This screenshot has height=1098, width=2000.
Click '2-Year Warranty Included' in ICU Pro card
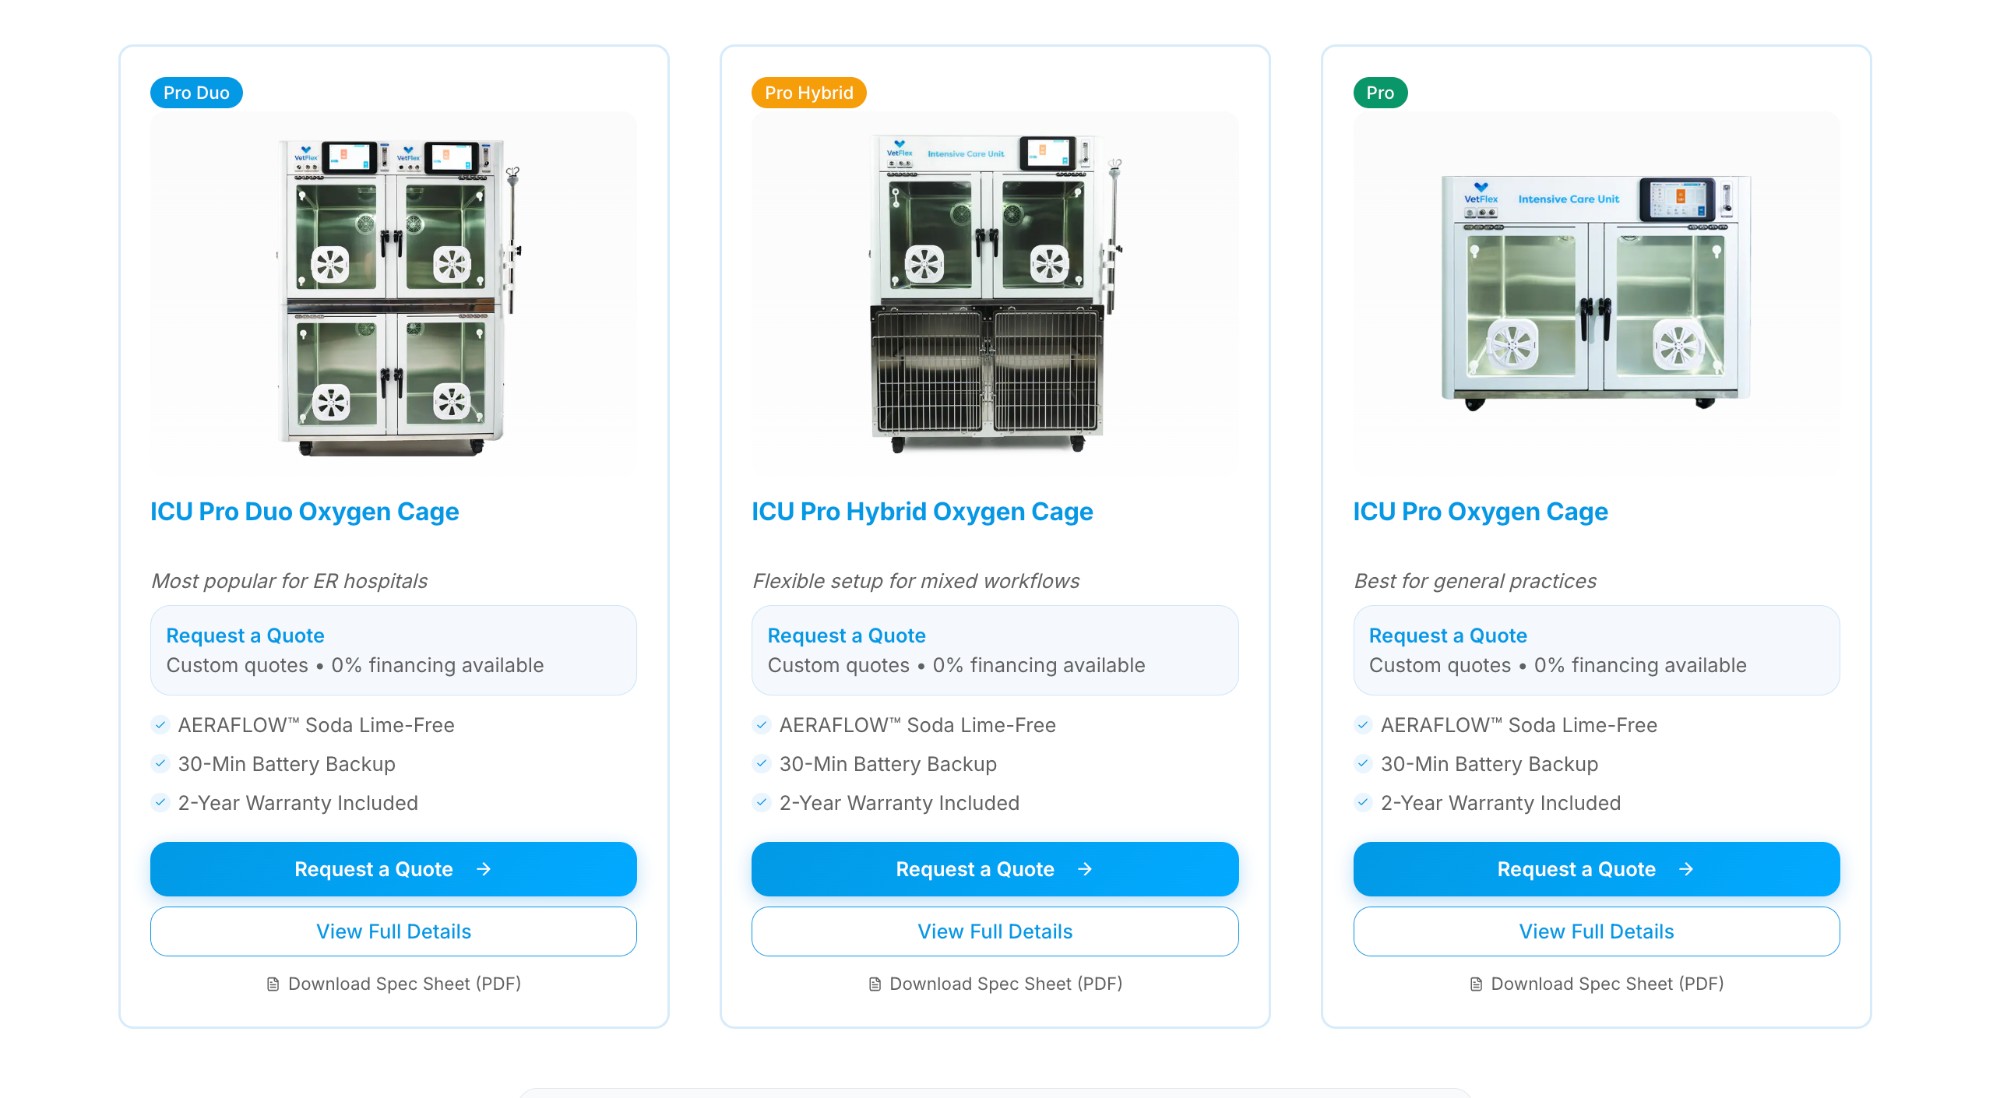pyautogui.click(x=1501, y=804)
